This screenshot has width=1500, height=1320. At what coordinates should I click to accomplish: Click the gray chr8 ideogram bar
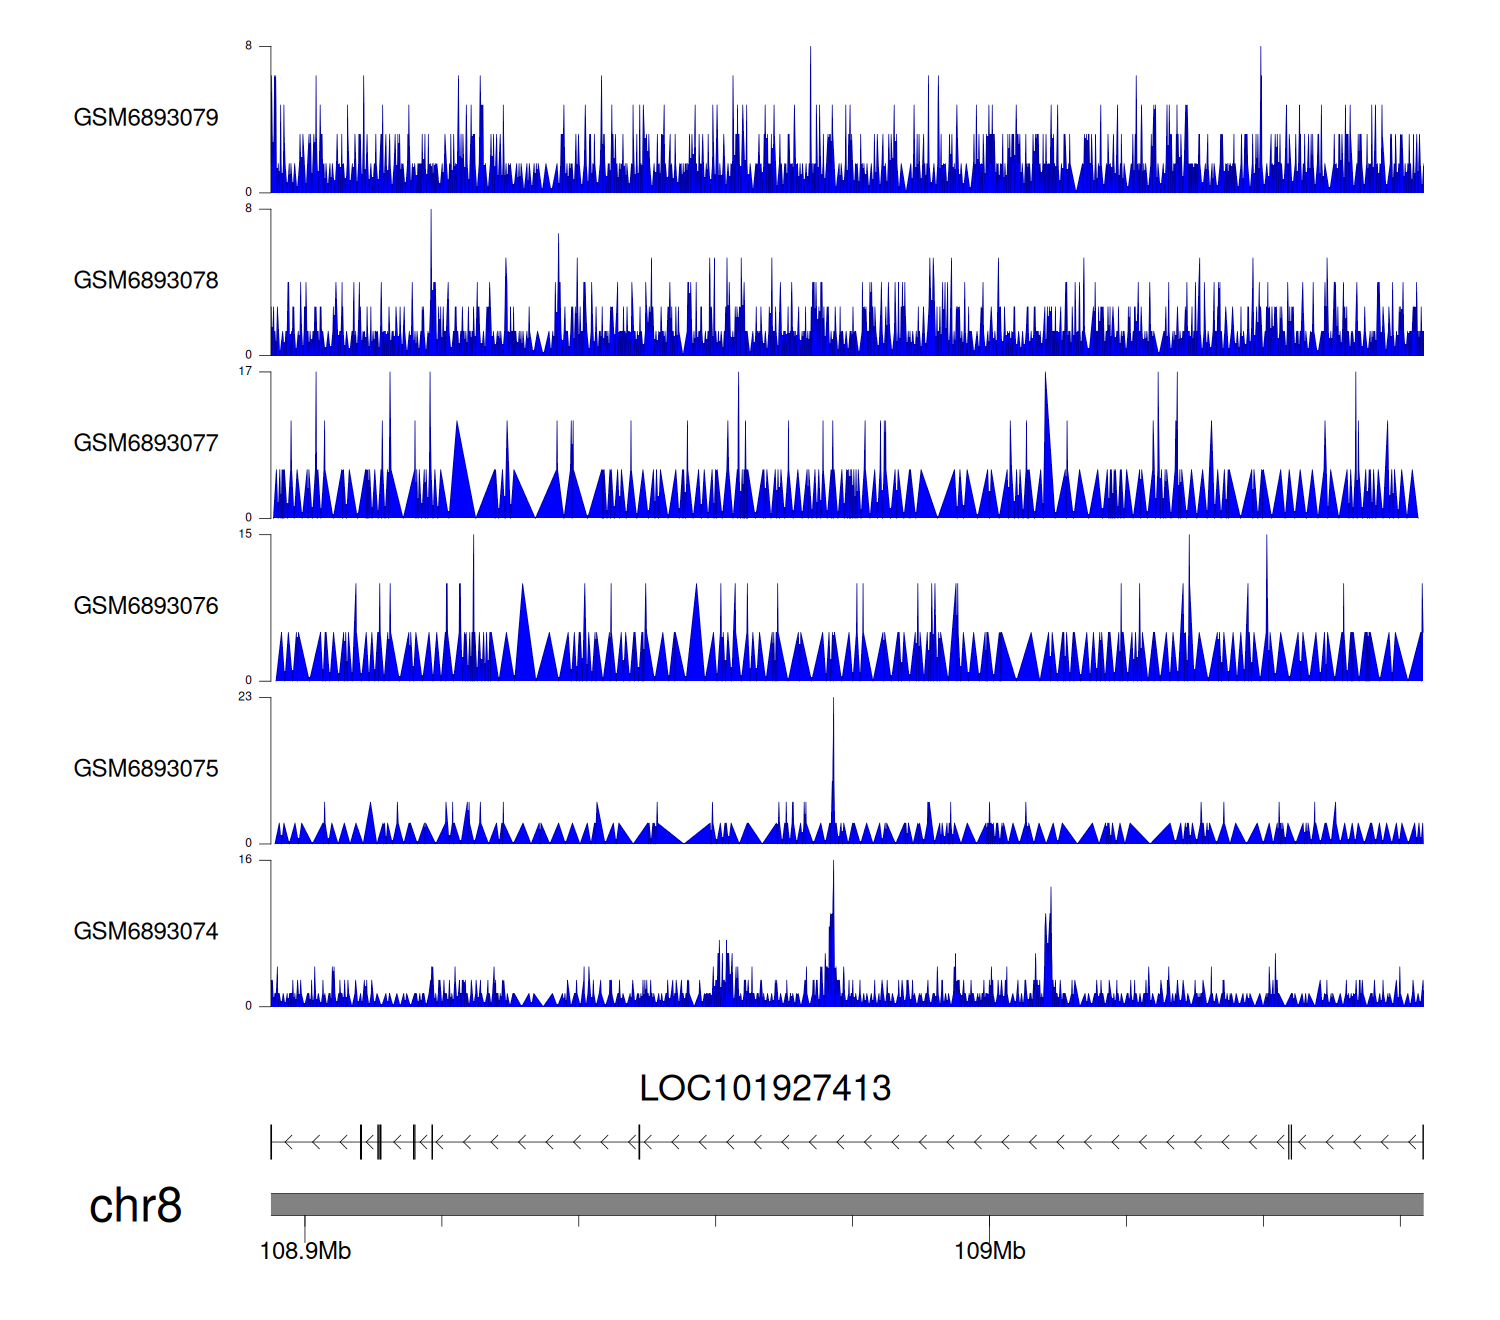click(x=846, y=1204)
